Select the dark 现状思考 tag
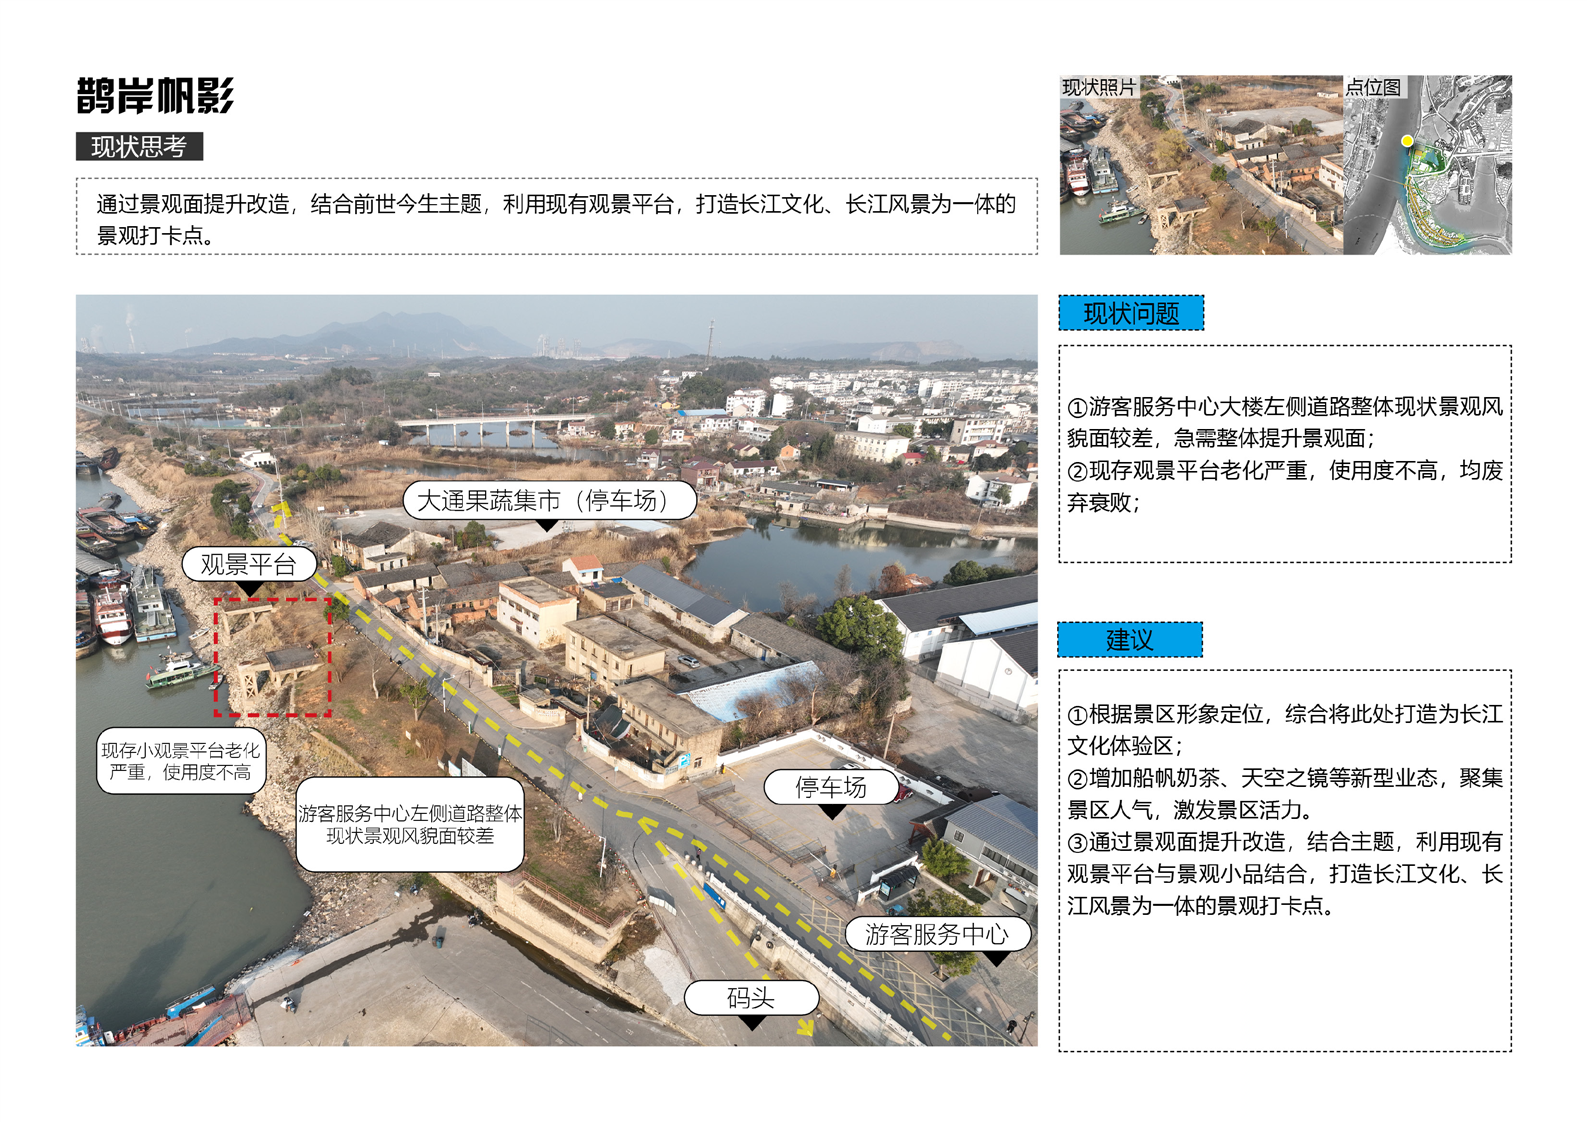Screen dimensions: 1587x1122 [139, 147]
